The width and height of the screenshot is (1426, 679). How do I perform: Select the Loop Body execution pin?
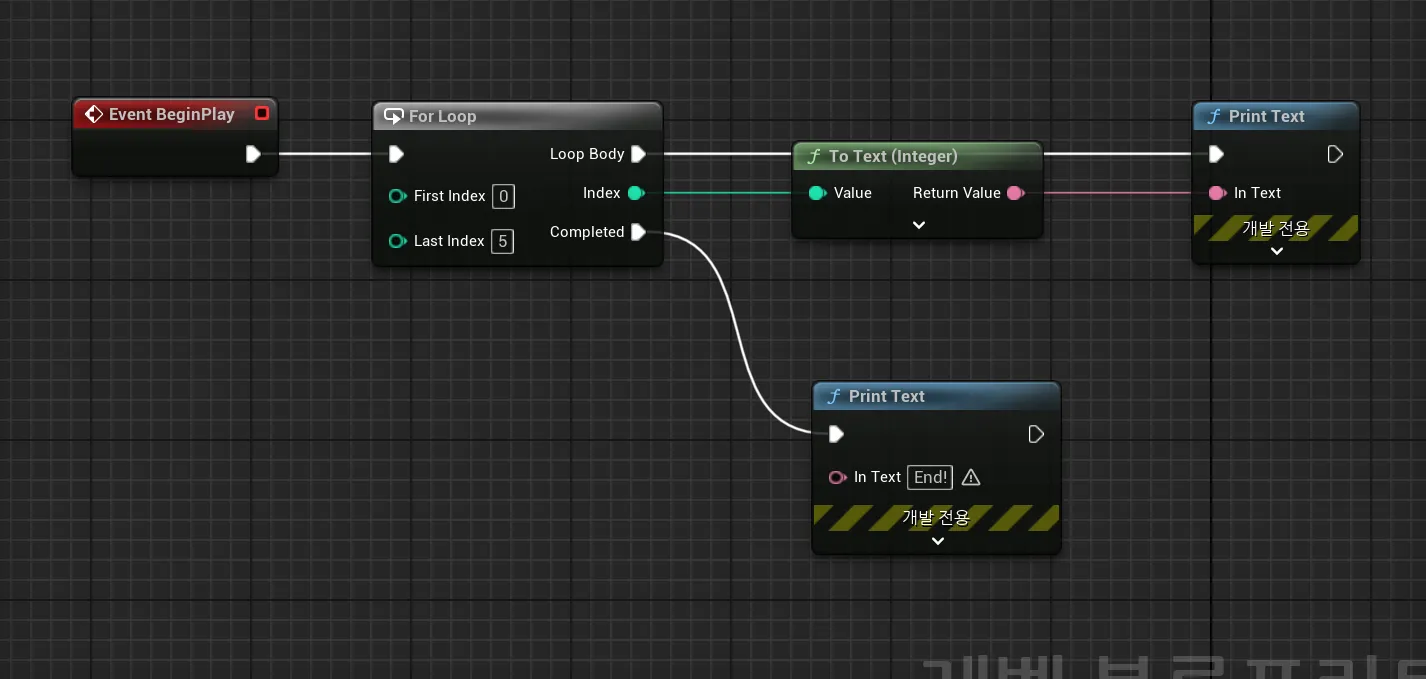pyautogui.click(x=638, y=154)
